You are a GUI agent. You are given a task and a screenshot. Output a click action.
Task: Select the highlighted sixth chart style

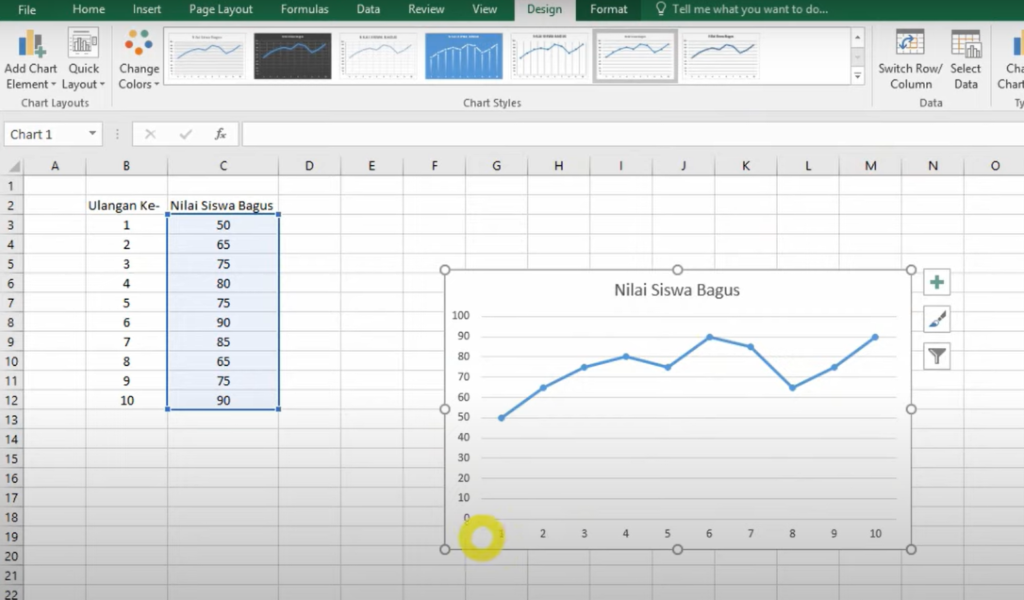click(635, 56)
